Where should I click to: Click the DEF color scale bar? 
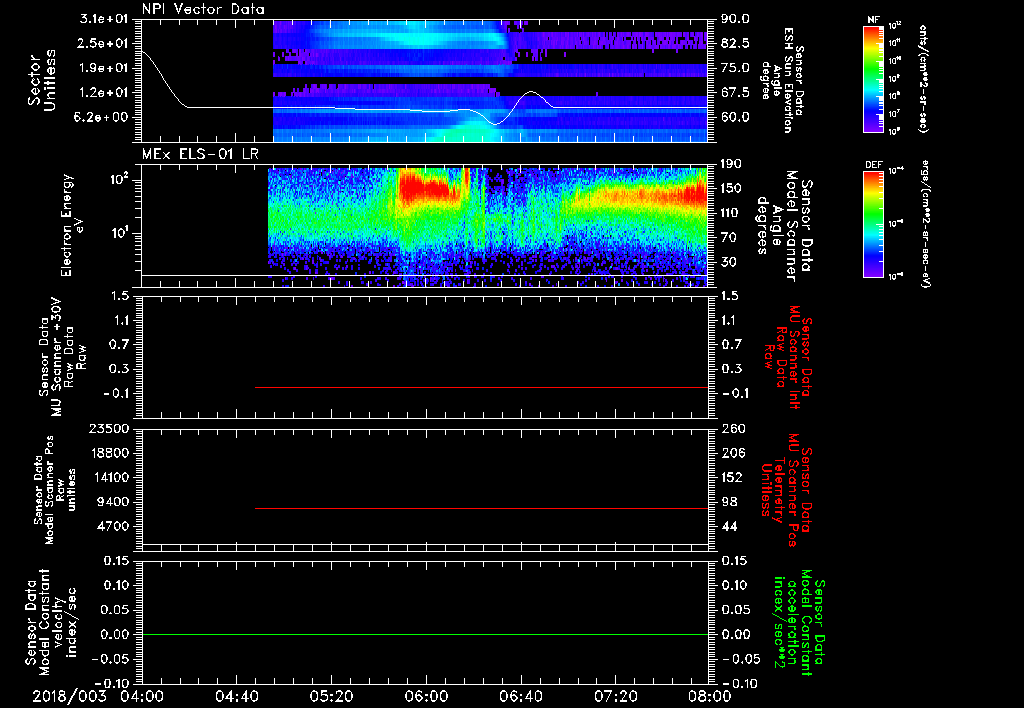coord(874,224)
